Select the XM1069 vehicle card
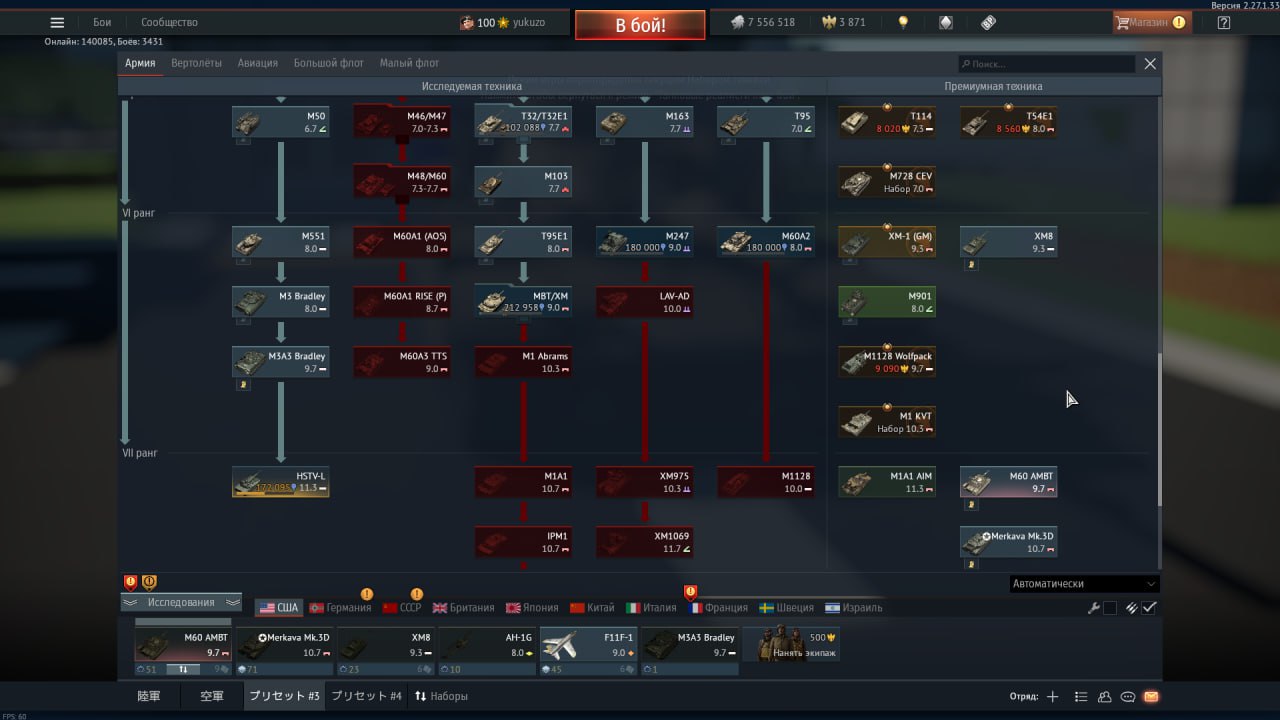 (645, 542)
